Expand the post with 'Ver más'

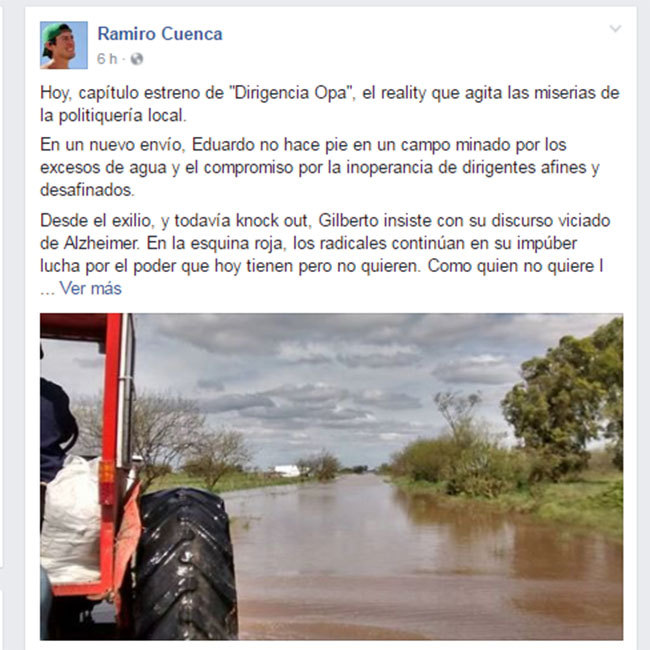coord(91,288)
